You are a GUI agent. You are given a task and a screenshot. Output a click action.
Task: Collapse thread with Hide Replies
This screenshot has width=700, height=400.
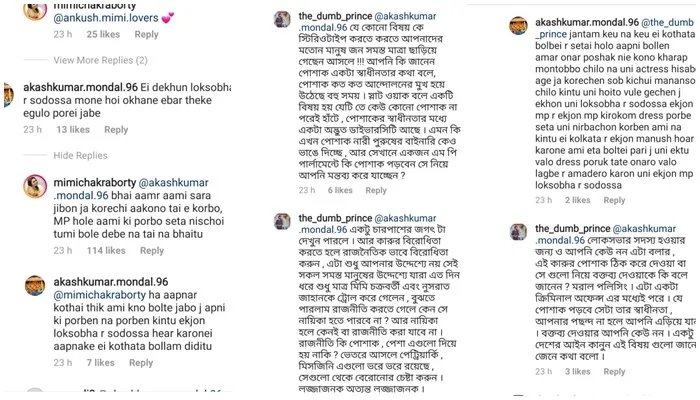tap(80, 155)
